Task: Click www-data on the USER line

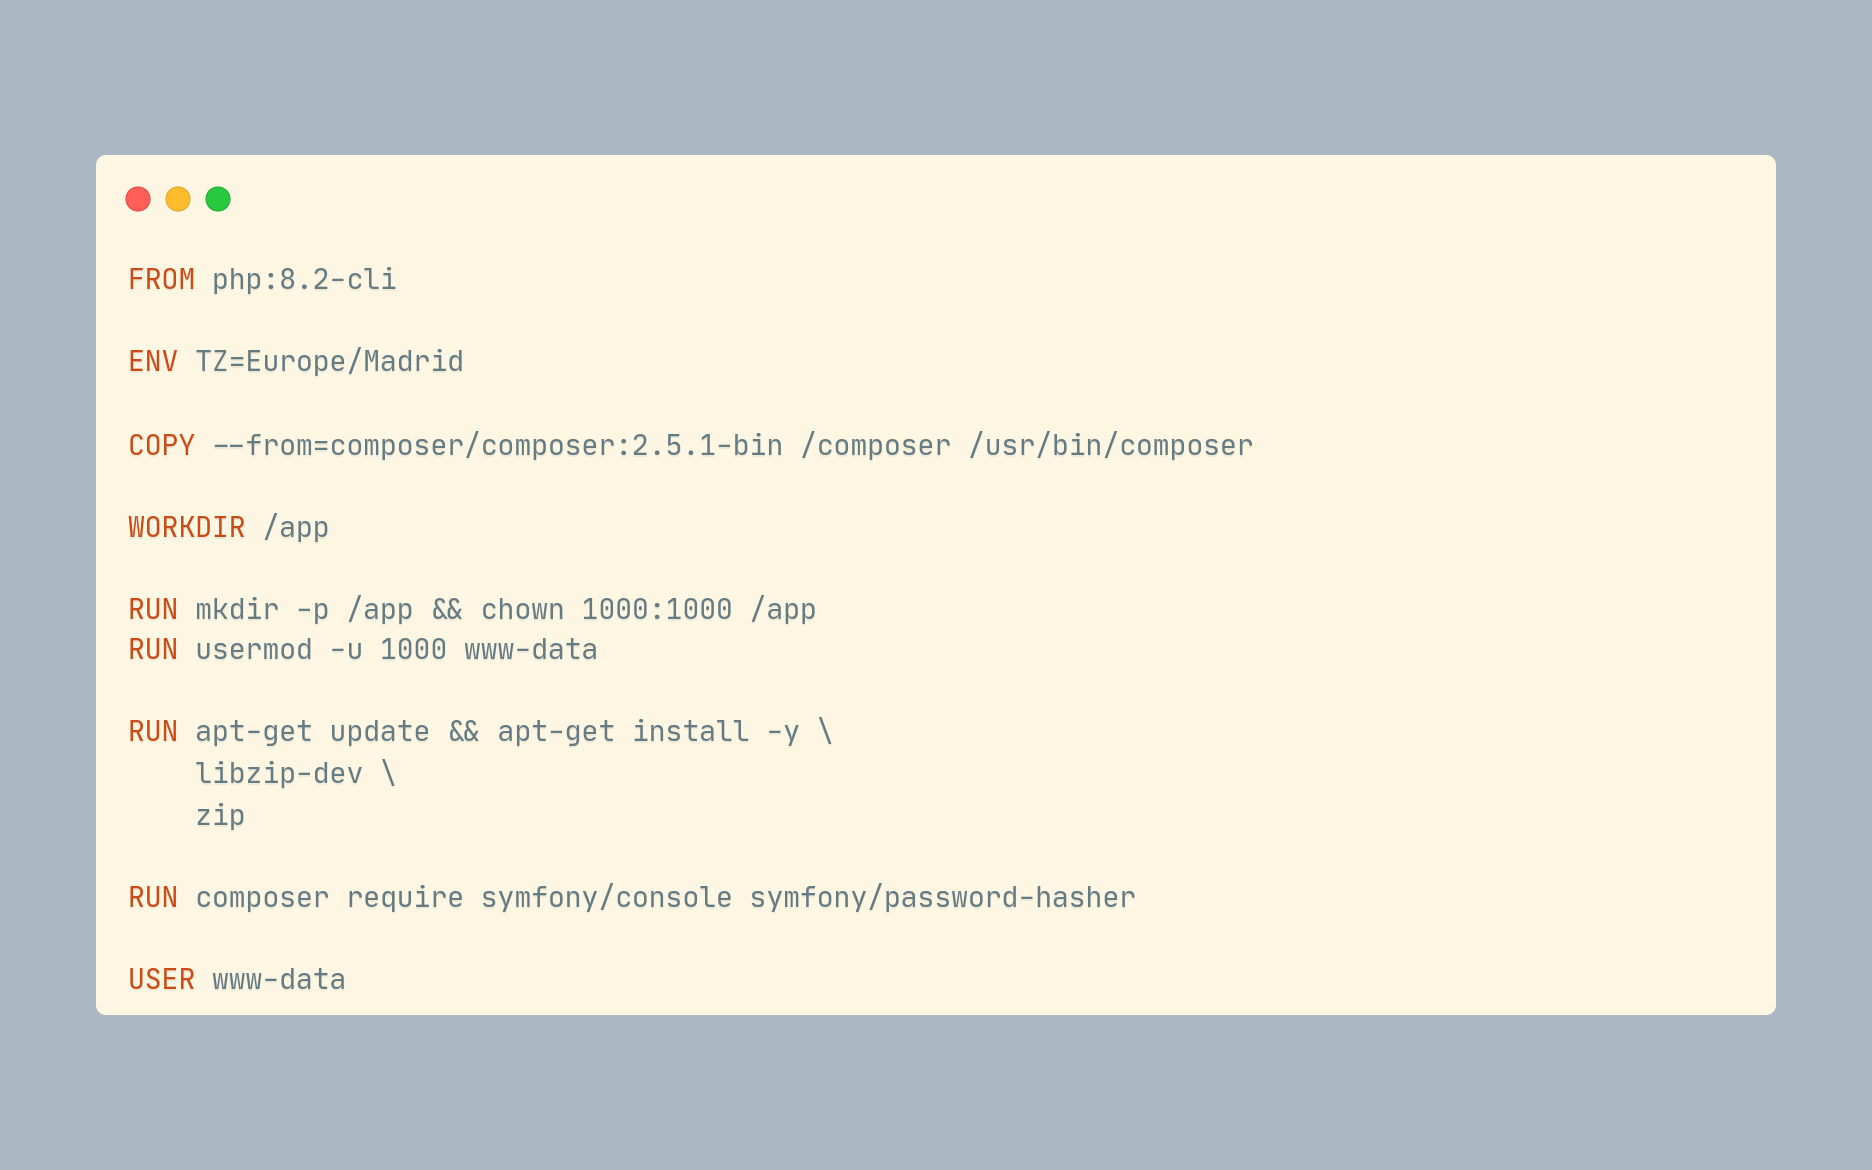Action: pyautogui.click(x=279, y=980)
